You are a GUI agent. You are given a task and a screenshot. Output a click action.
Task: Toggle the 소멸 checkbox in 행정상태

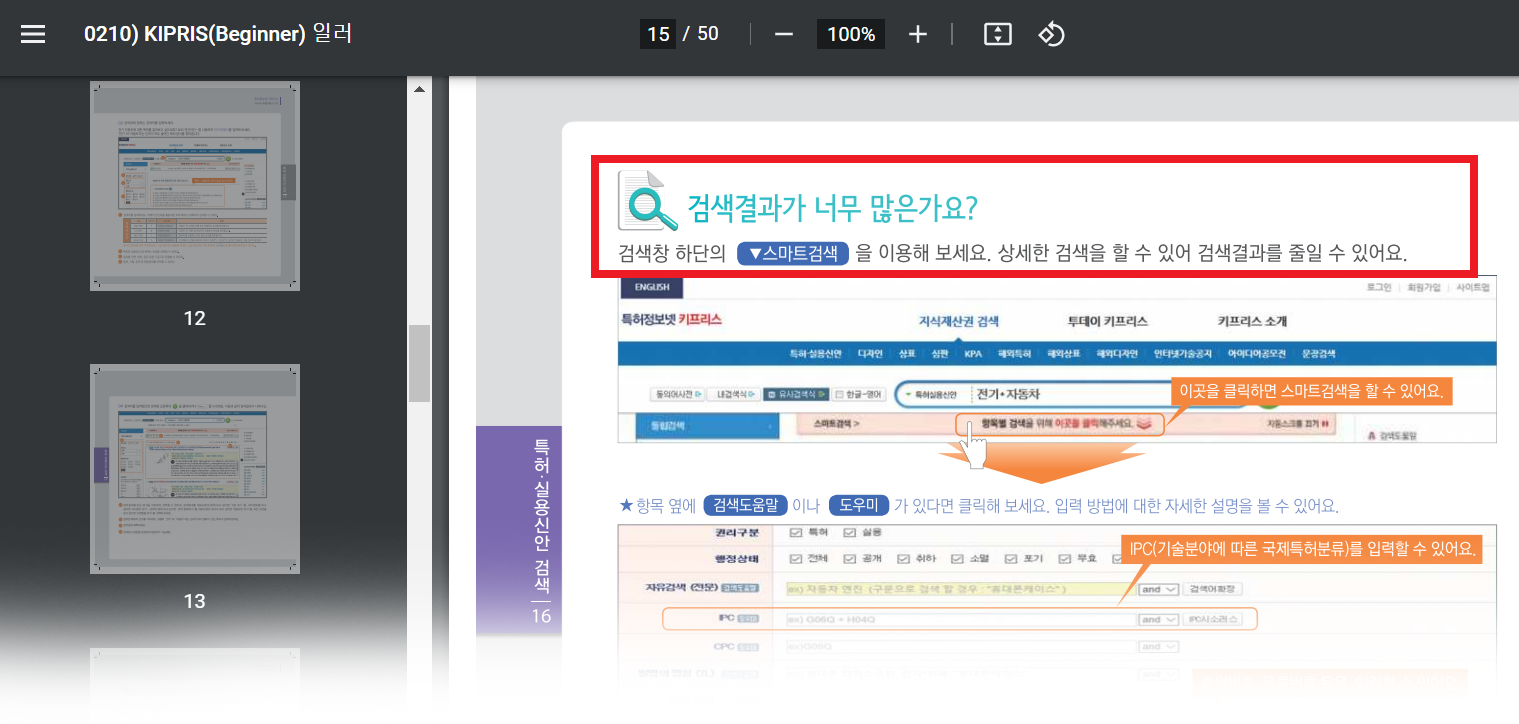(x=957, y=559)
